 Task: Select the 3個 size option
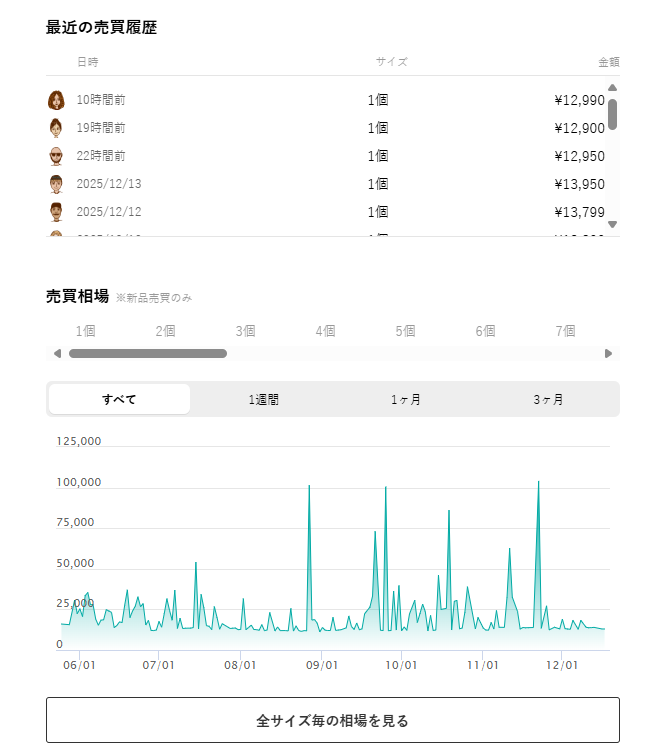pos(245,331)
